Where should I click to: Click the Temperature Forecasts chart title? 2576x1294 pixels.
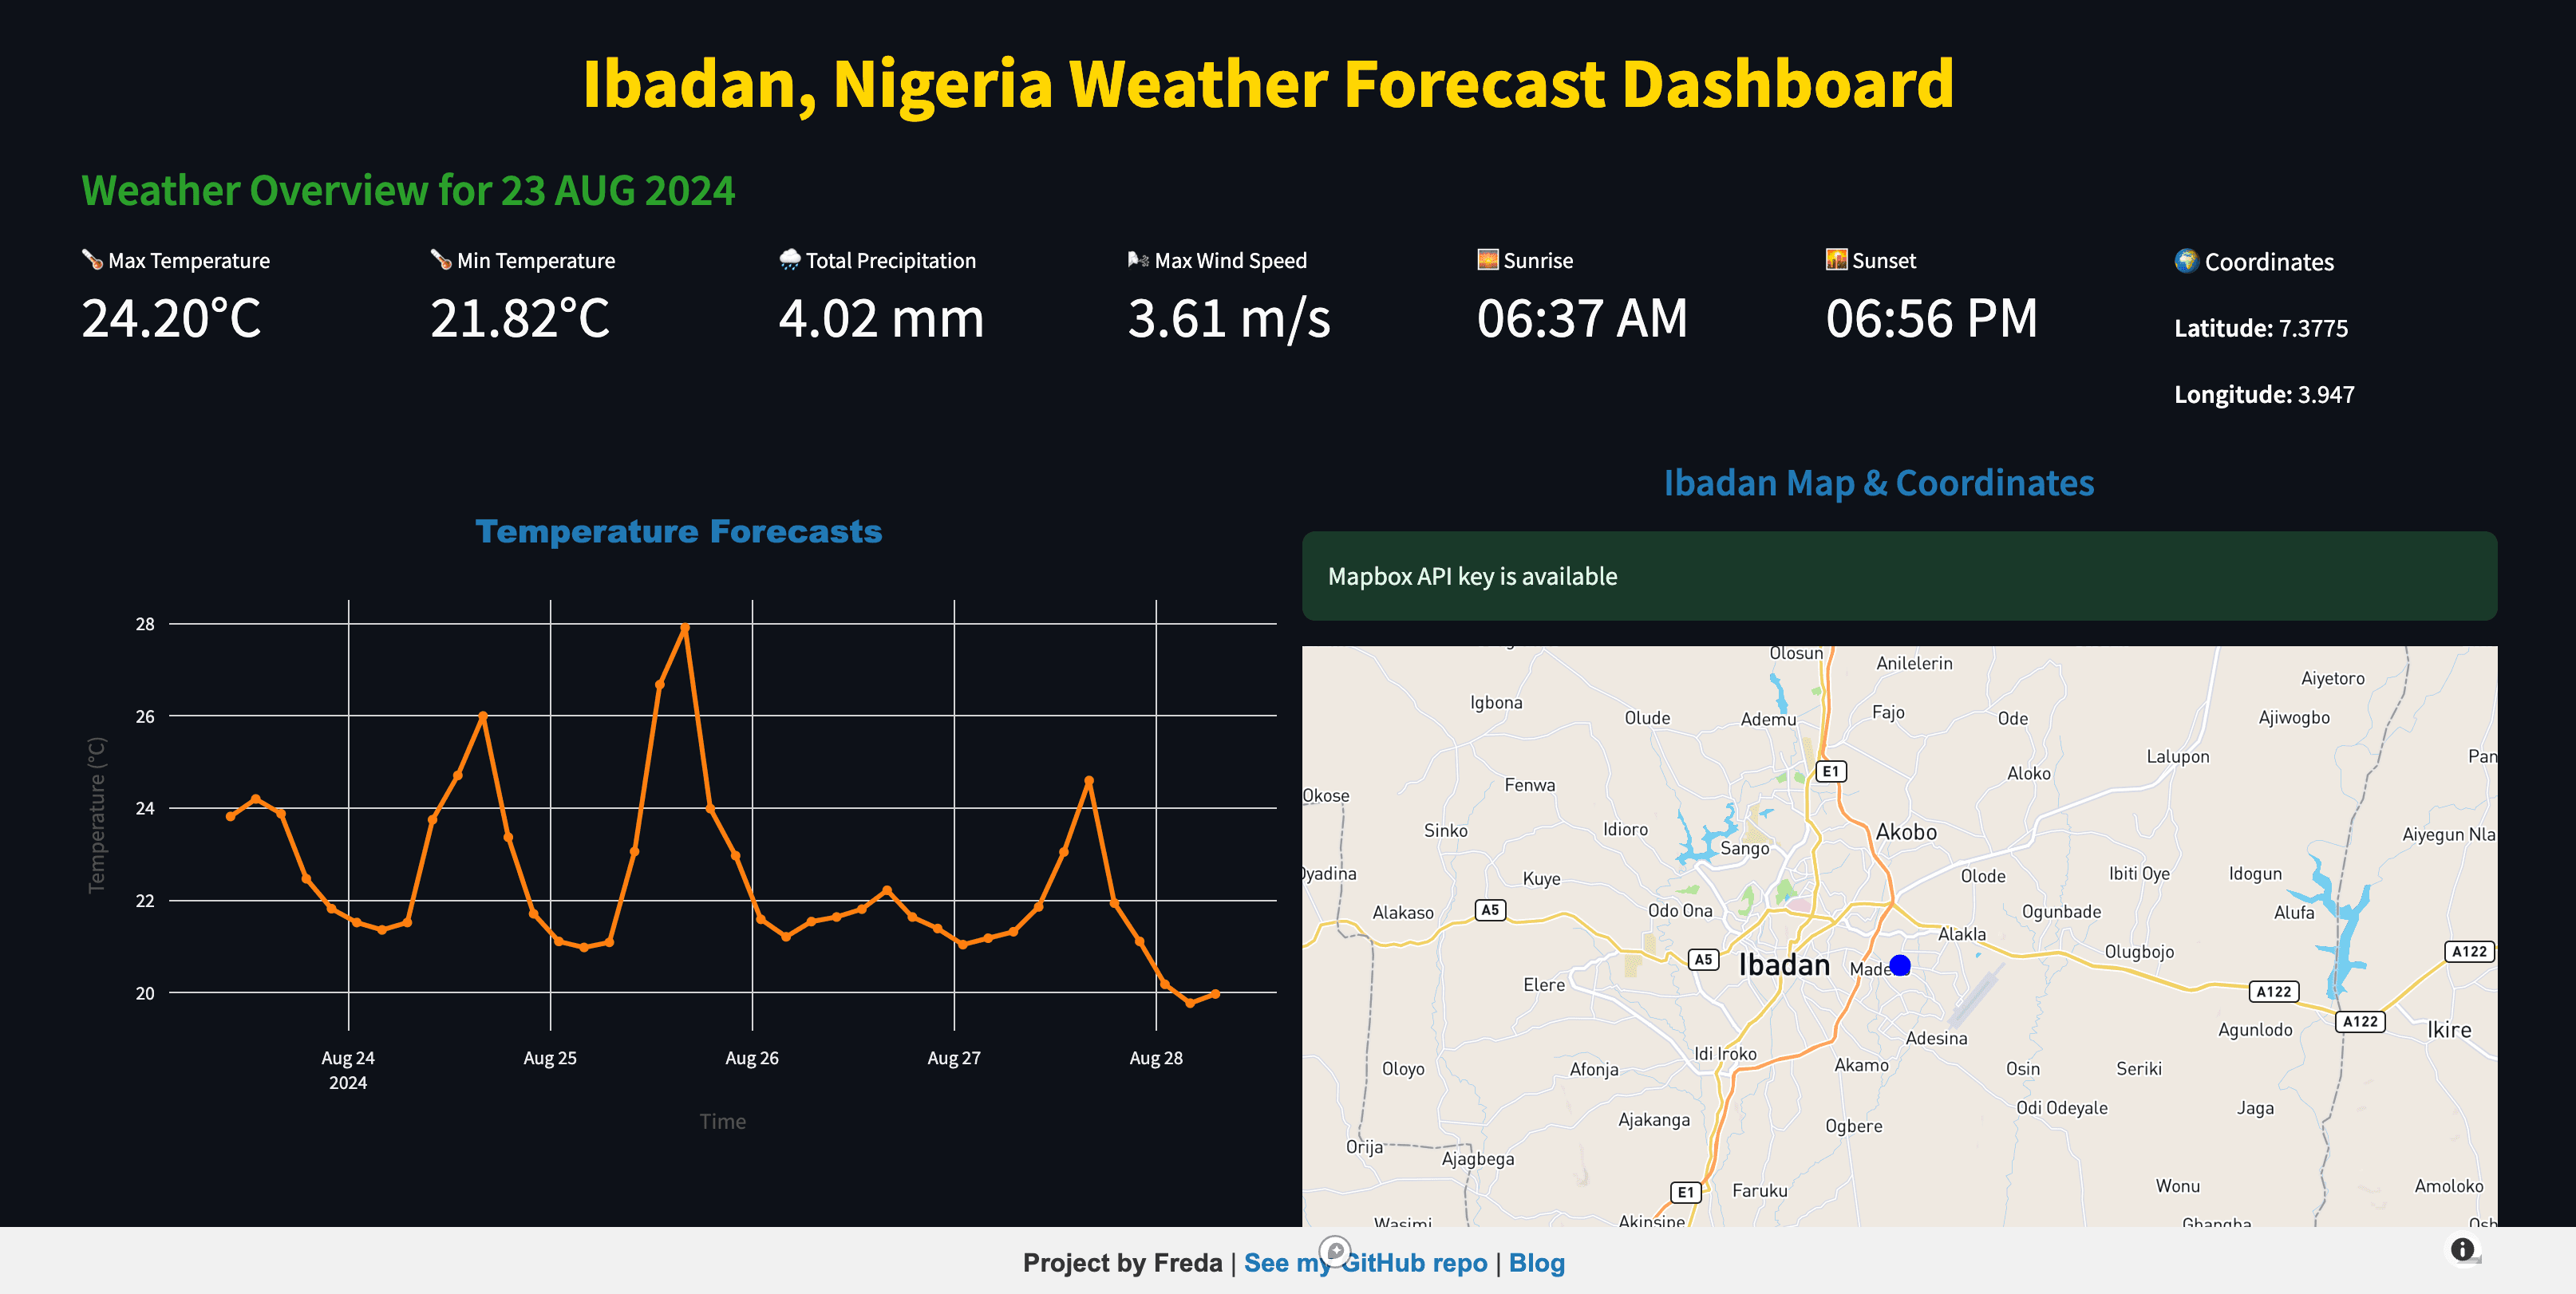point(679,532)
